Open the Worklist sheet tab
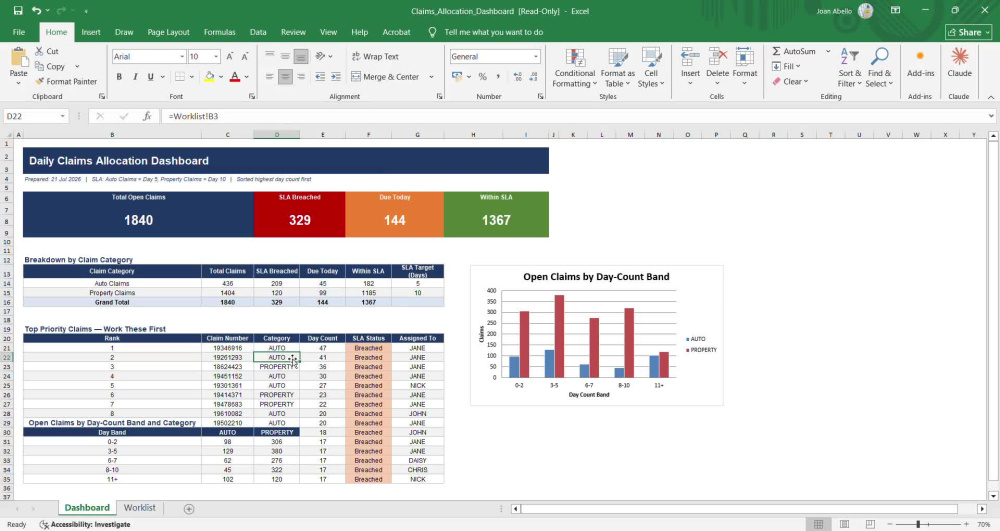Viewport: 1000px width, 531px height. coord(139,507)
